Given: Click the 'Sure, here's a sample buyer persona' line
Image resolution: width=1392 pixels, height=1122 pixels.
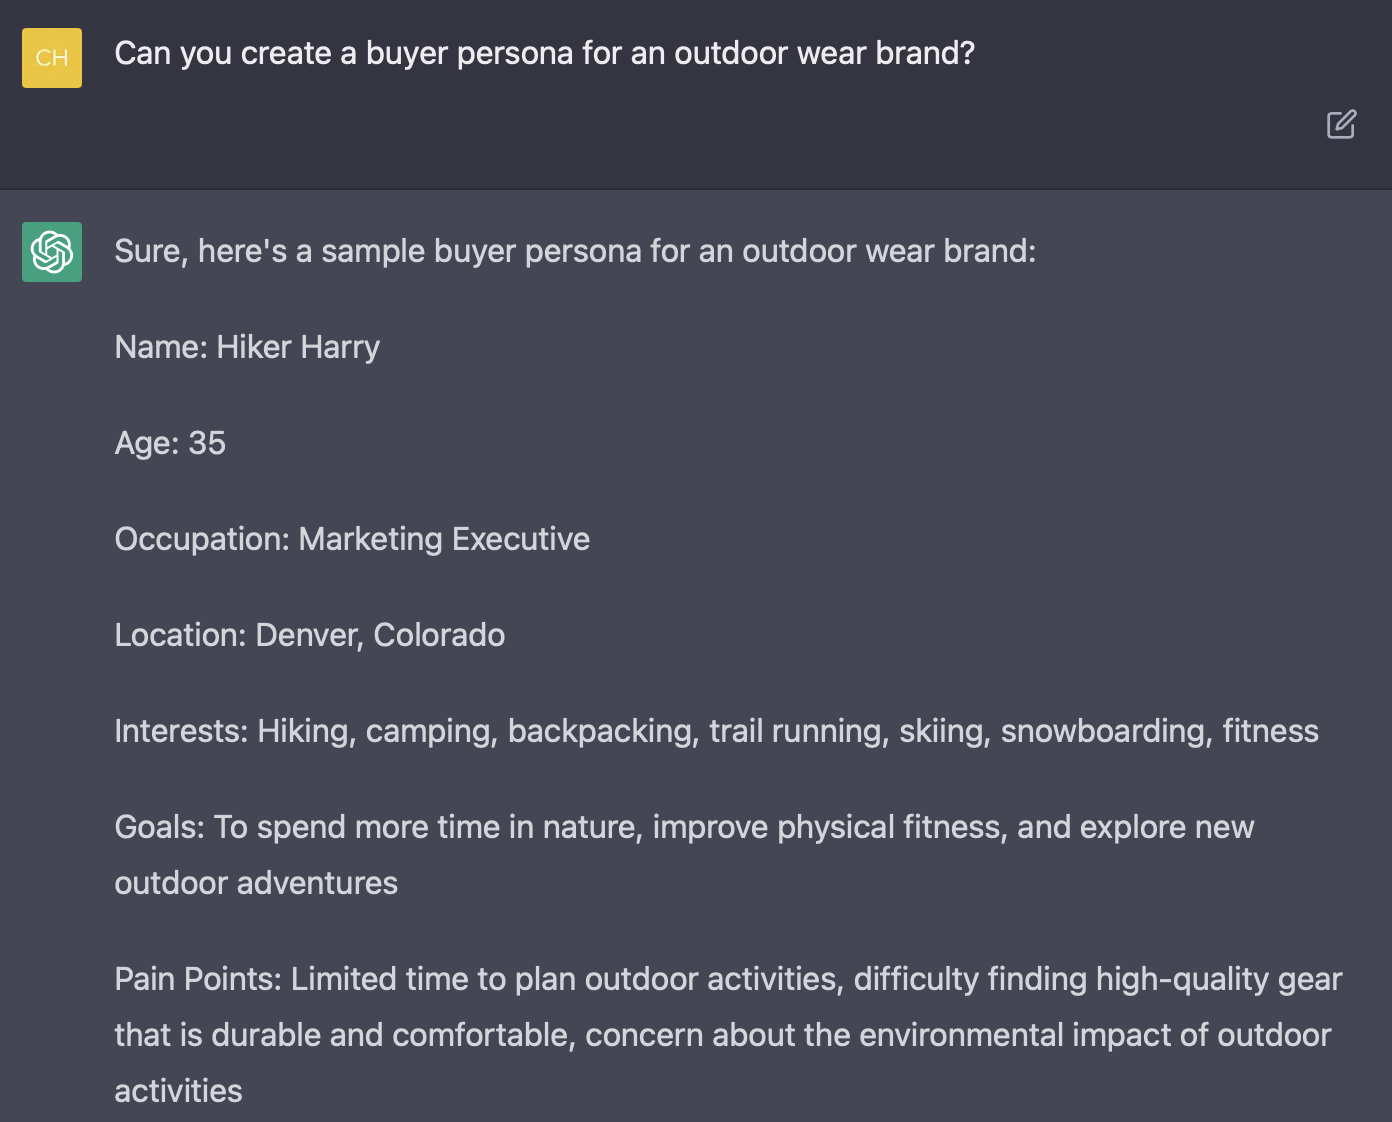Looking at the screenshot, I should click(575, 251).
